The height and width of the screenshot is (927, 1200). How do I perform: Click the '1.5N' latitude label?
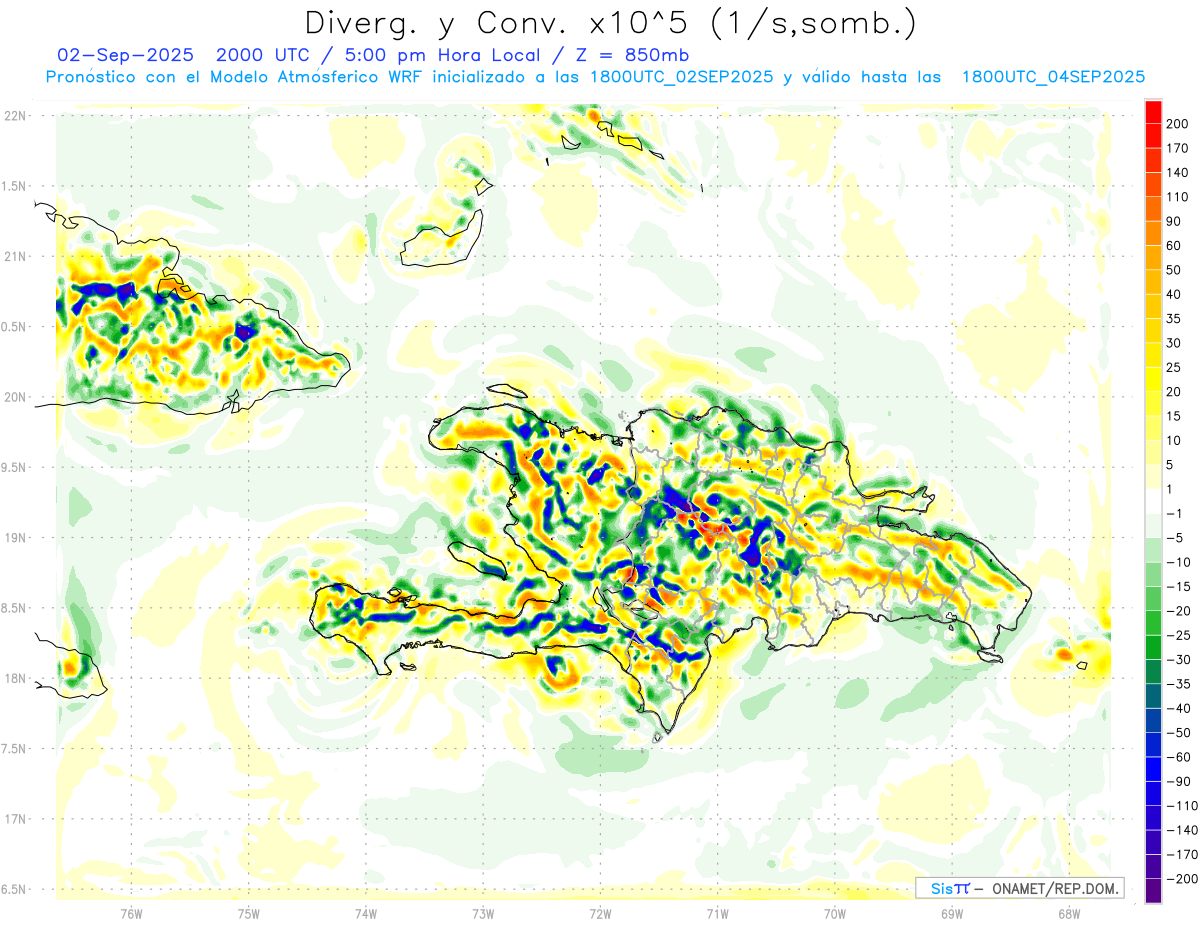pos(14,186)
